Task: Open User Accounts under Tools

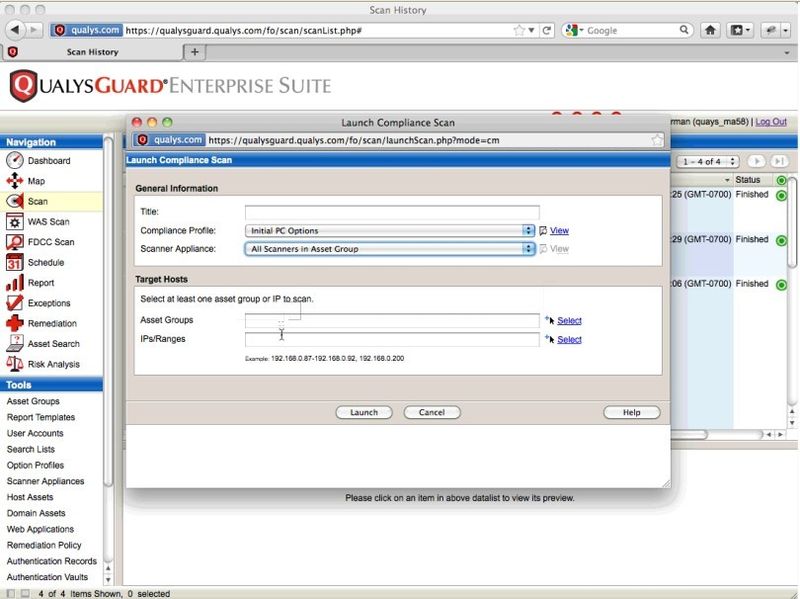Action: click(35, 433)
